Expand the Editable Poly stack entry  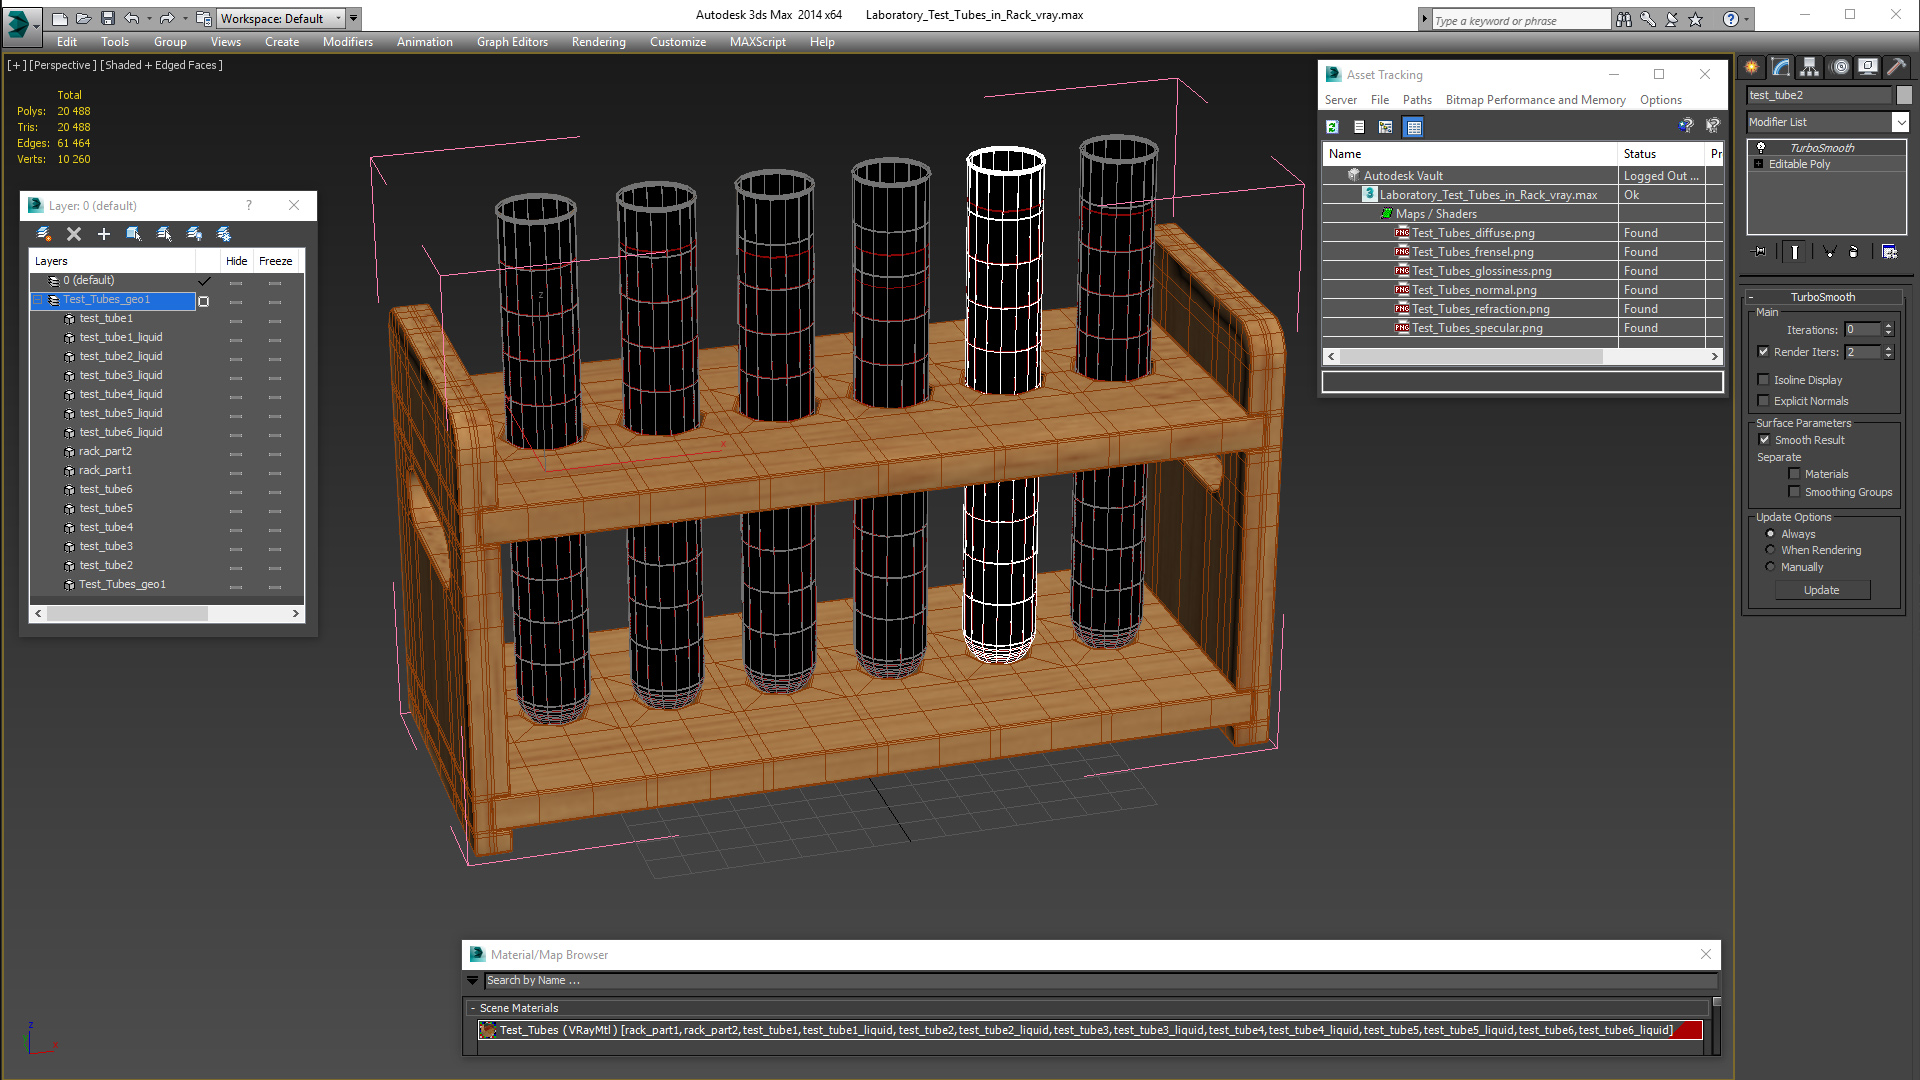pyautogui.click(x=1758, y=164)
